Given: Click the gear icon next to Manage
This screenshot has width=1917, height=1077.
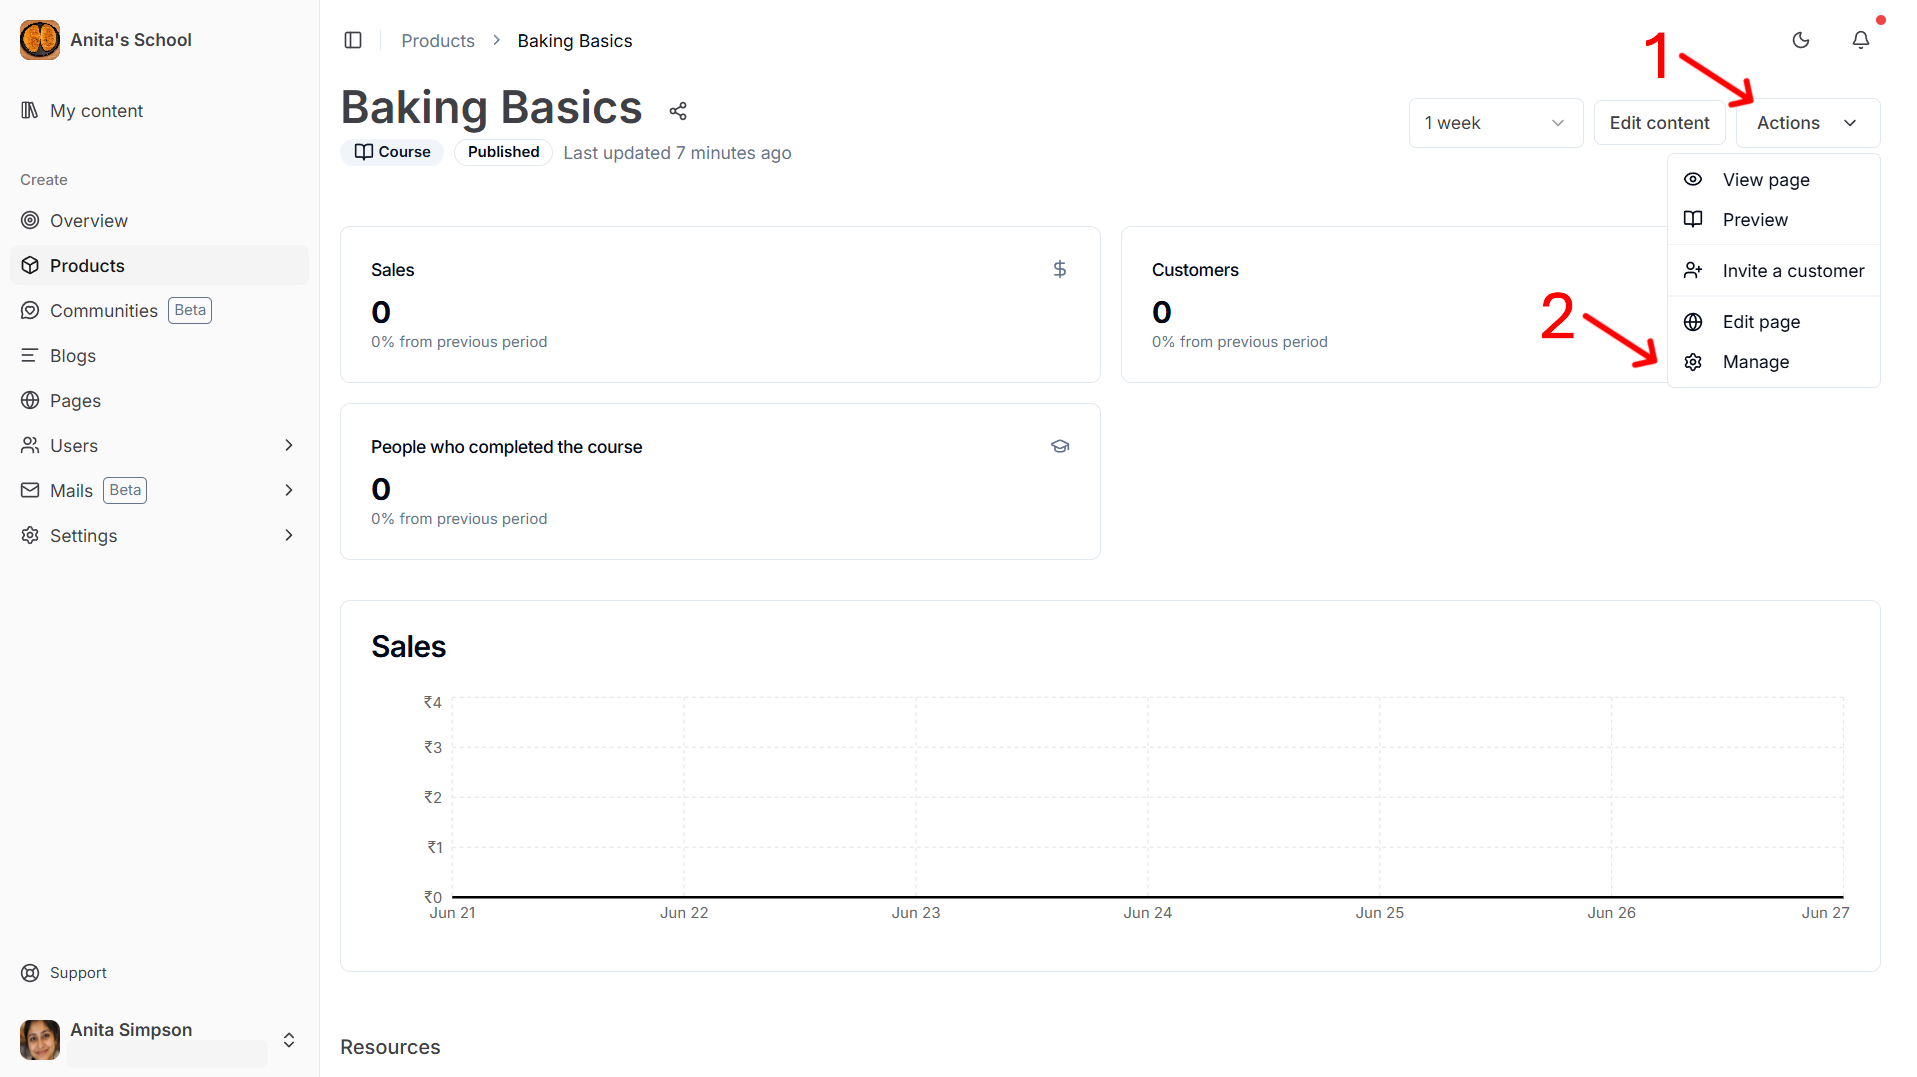Looking at the screenshot, I should click(1693, 362).
